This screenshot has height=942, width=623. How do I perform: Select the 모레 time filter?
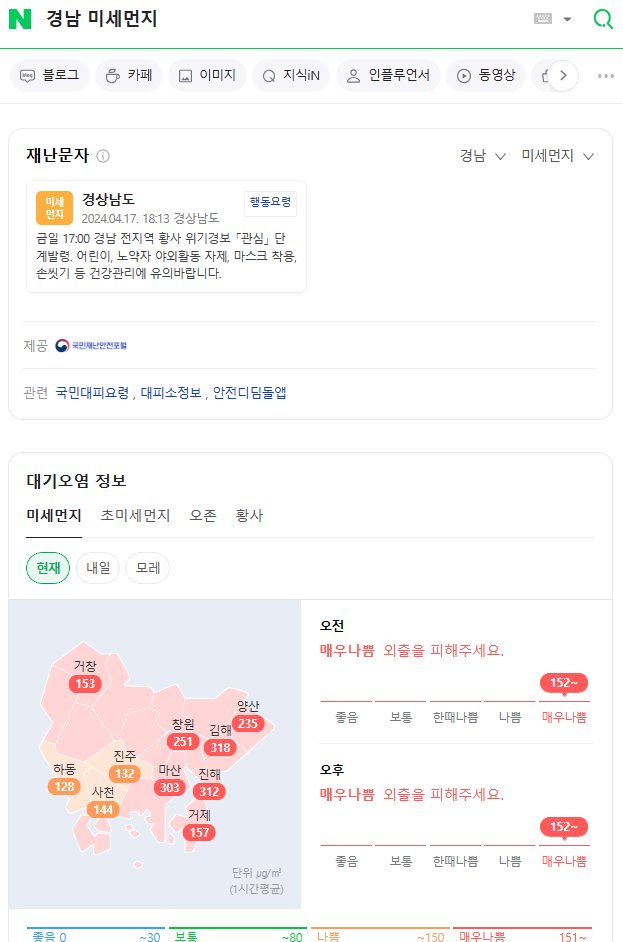[x=148, y=568]
